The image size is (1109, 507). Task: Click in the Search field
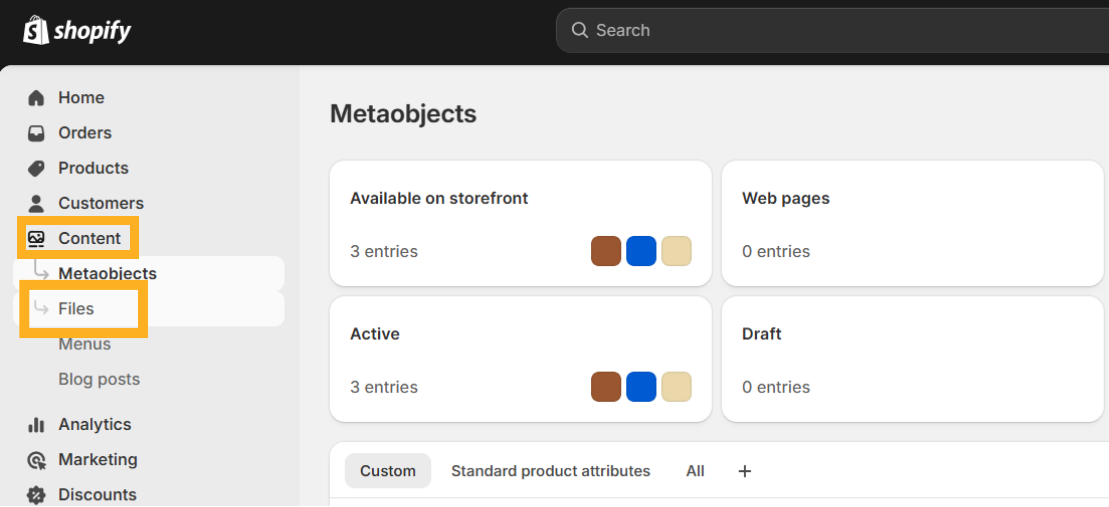830,30
